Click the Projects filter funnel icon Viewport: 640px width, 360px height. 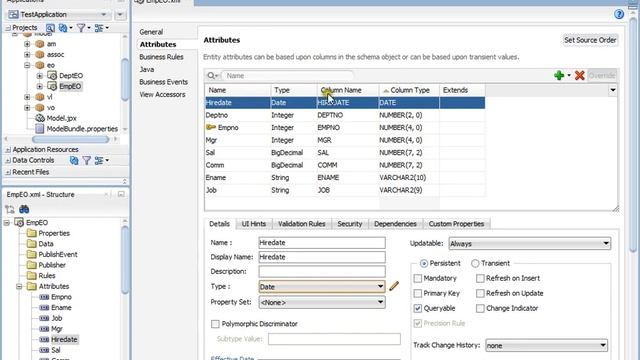coord(81,28)
